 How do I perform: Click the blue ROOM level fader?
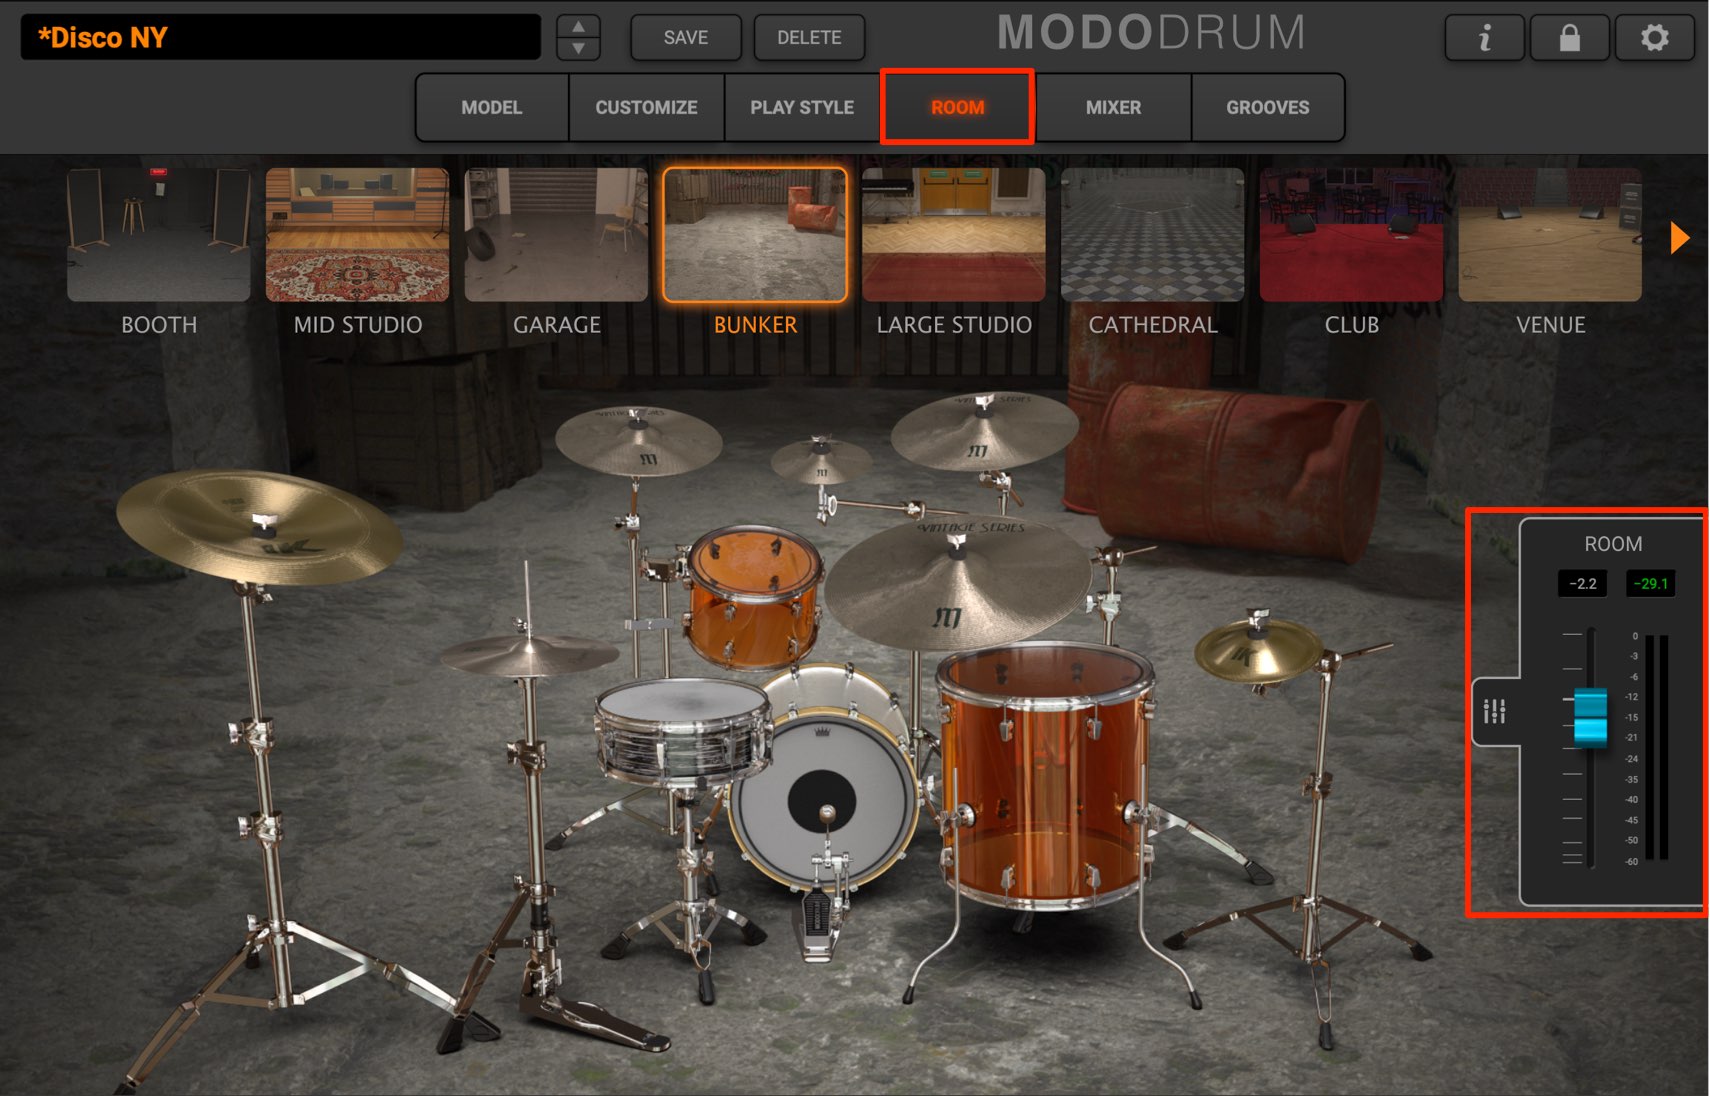click(x=1590, y=717)
